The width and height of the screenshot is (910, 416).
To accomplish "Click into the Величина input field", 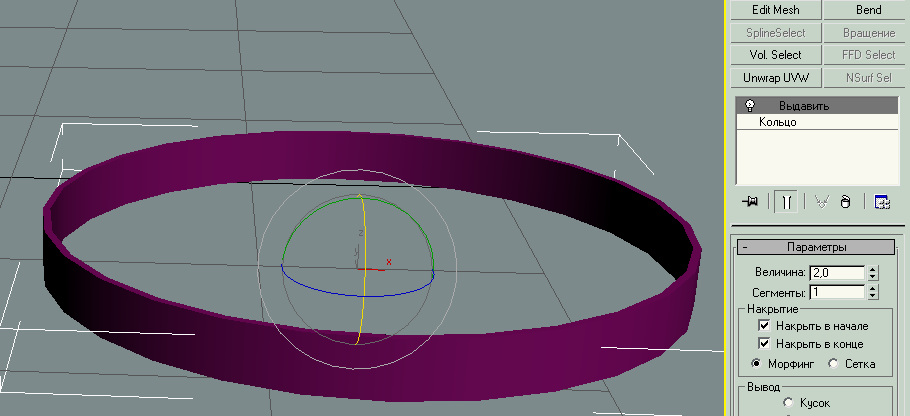I will (837, 272).
